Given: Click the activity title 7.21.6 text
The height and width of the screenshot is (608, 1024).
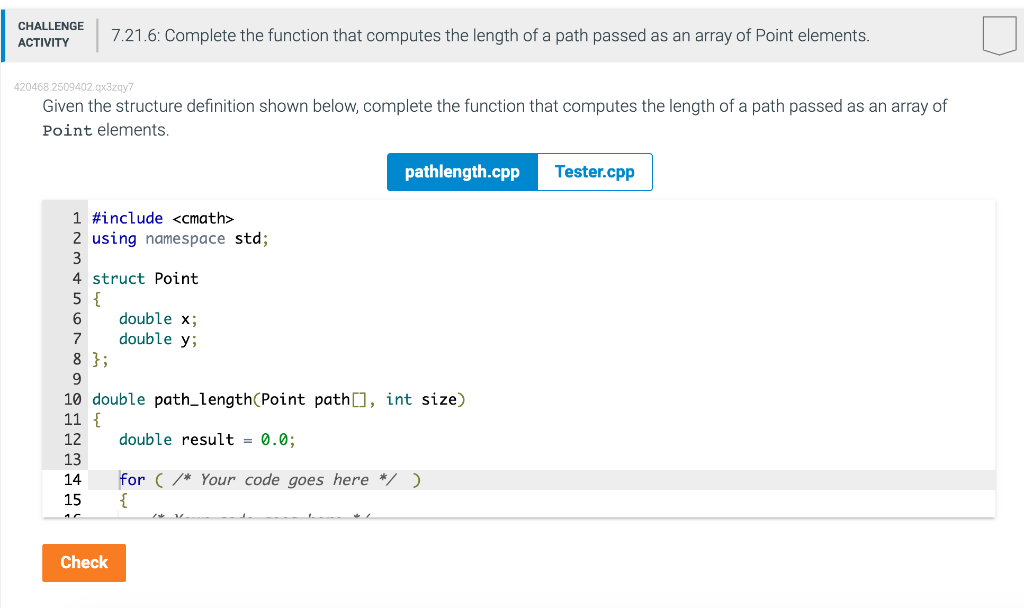Looking at the screenshot, I should 490,35.
